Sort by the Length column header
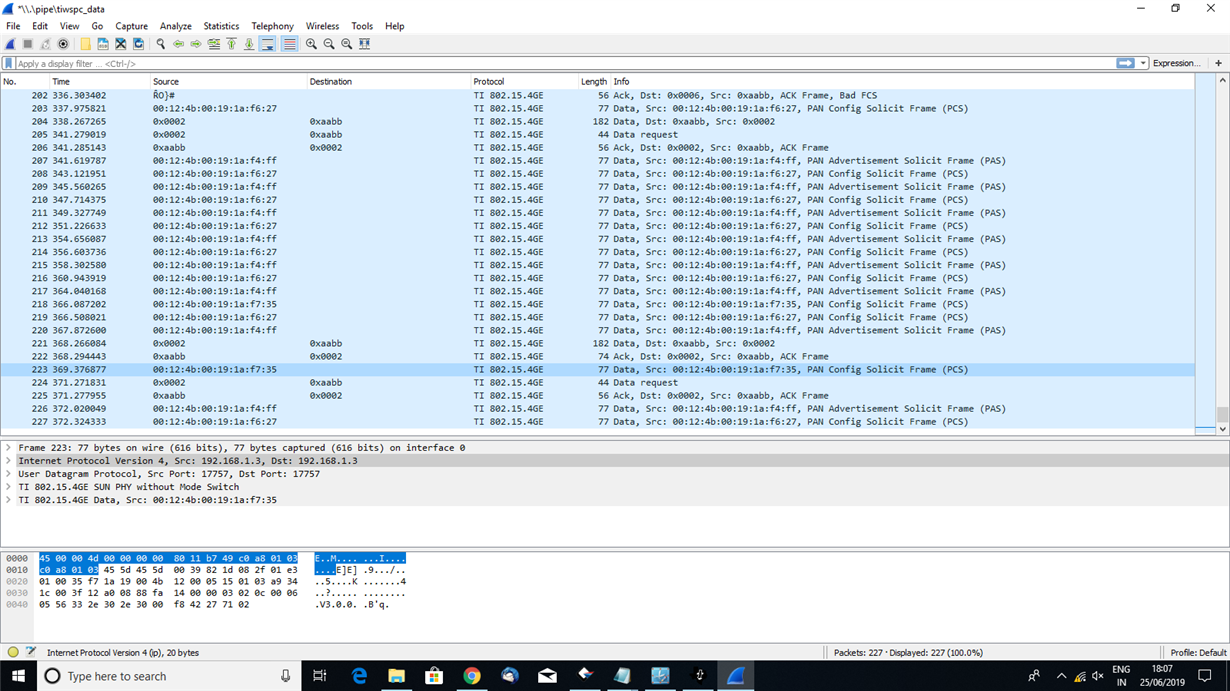This screenshot has height=691, width=1230. pyautogui.click(x=594, y=81)
